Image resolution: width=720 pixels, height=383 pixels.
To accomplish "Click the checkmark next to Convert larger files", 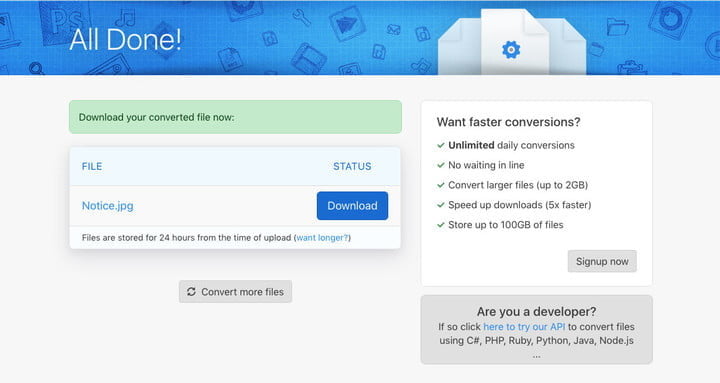I will (x=441, y=185).
